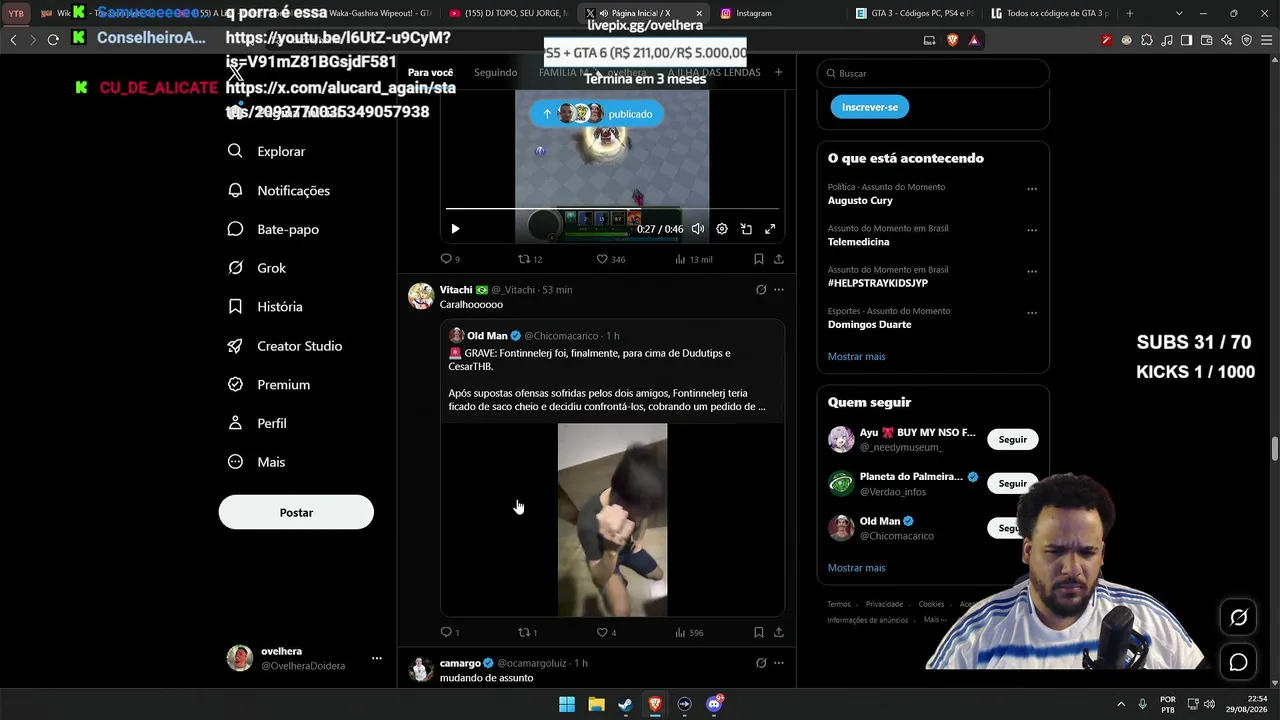1280x720 pixels.
Task: Like Vitachi's post with 4 likes
Action: pos(606,632)
